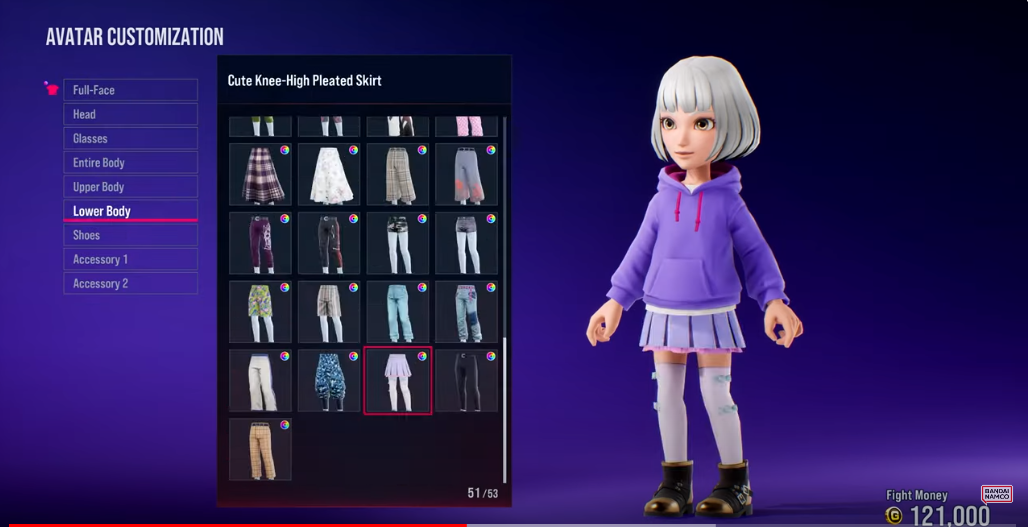
Task: Open color wheel on camo shorts thumbnail
Action: 422,219
